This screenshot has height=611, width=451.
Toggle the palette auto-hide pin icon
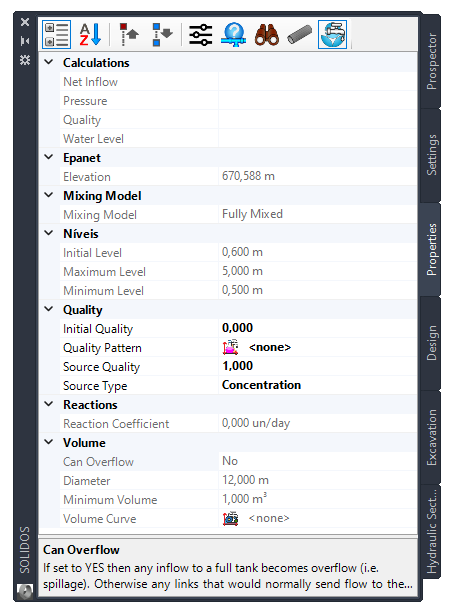25,41
